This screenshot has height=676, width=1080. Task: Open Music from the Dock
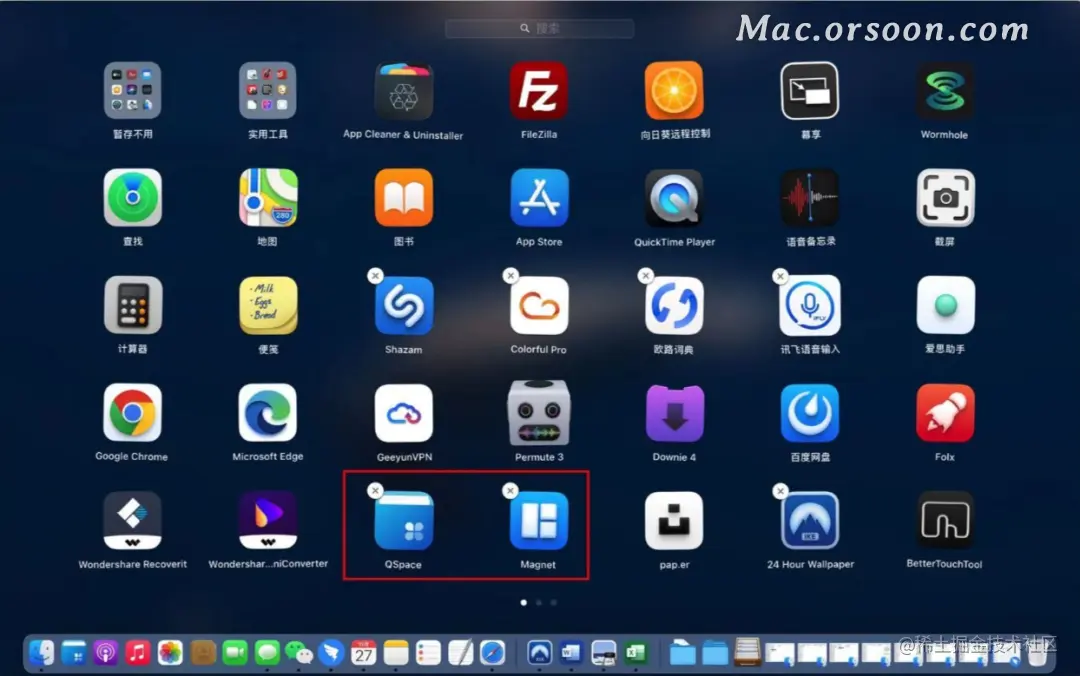(x=138, y=652)
